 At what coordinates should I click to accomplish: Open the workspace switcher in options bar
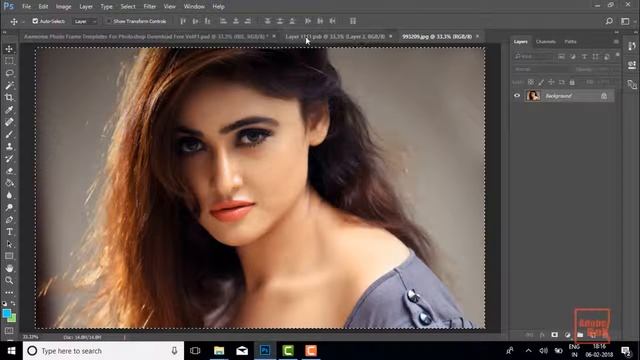pos(625,21)
